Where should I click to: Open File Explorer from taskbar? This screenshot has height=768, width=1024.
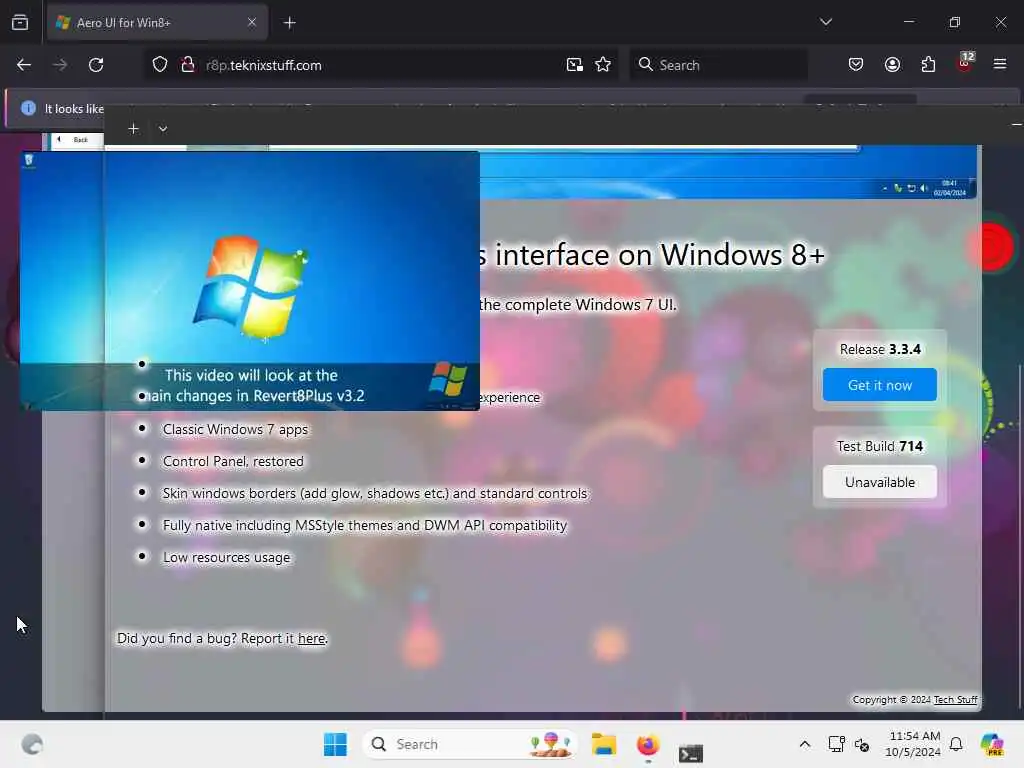[603, 744]
